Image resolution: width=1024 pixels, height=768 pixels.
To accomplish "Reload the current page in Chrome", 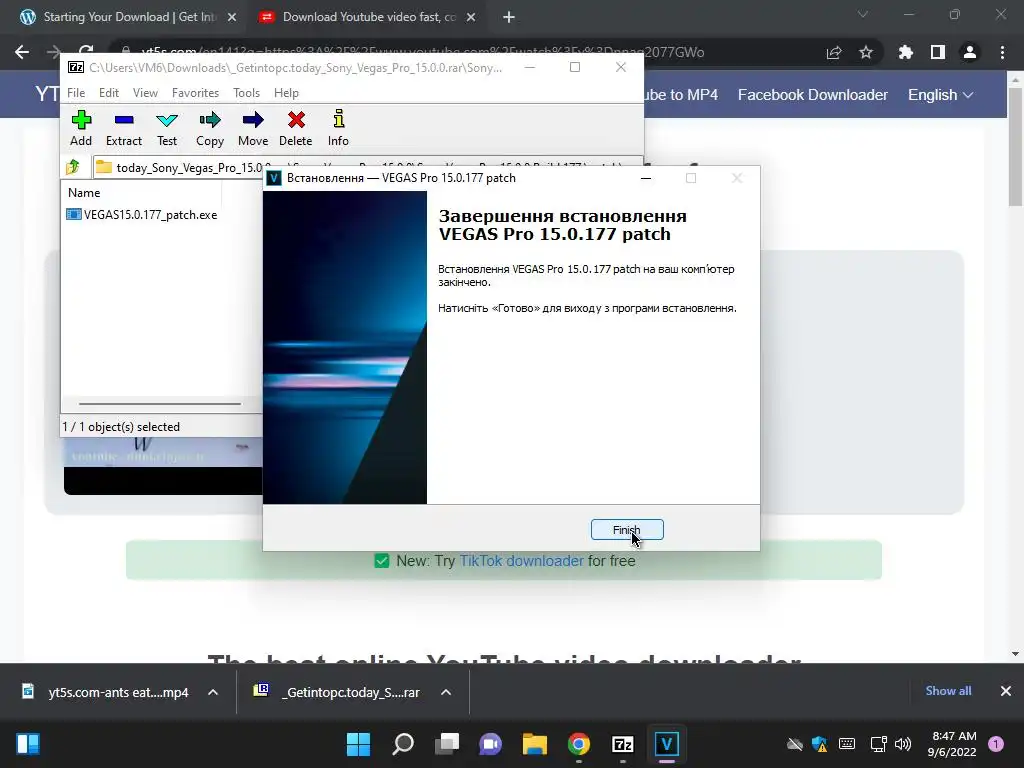I will pos(86,52).
